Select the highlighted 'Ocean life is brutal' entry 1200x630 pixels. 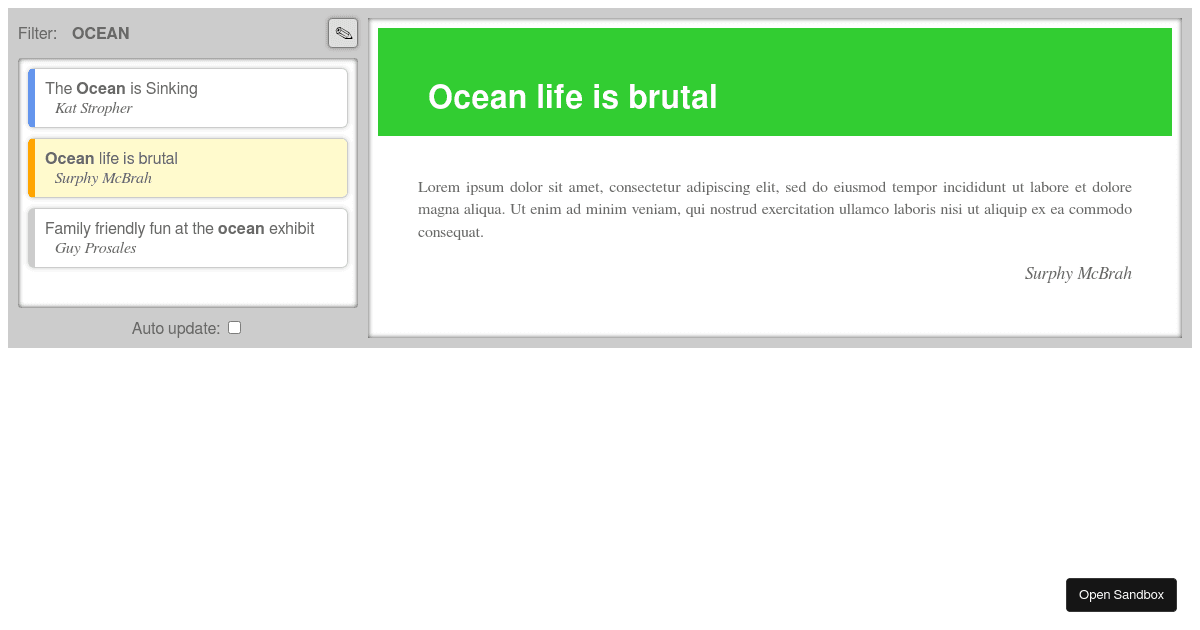(187, 167)
